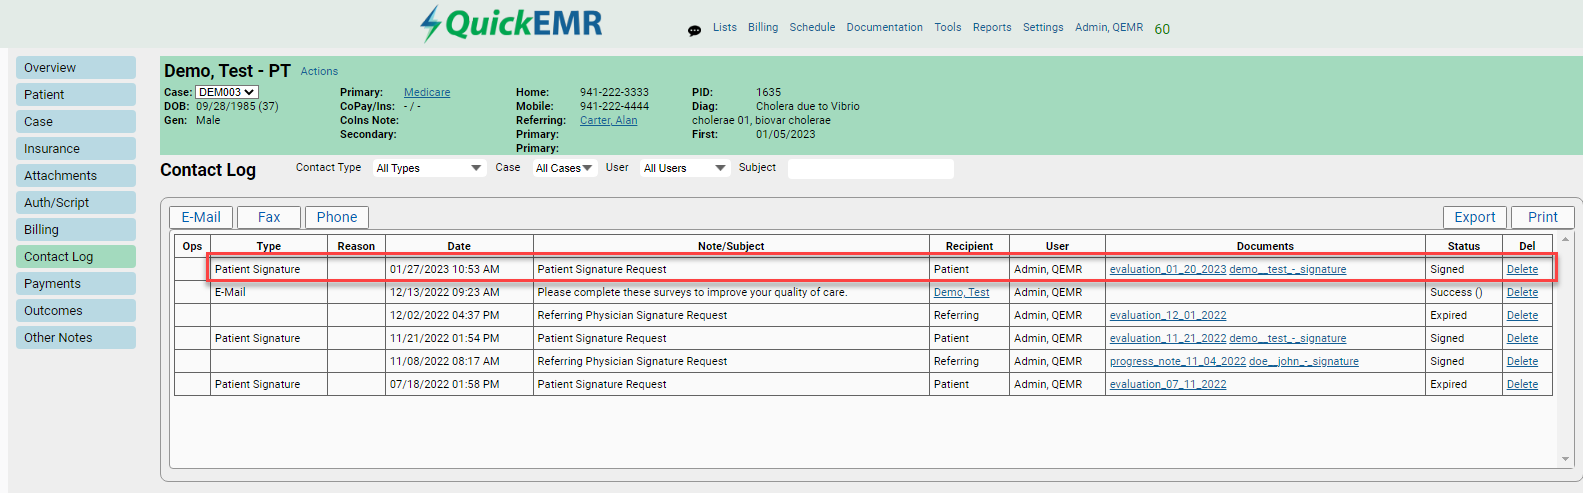Delete the 12/13/2022 E-Mail entry
Image resolution: width=1583 pixels, height=493 pixels.
click(1522, 292)
